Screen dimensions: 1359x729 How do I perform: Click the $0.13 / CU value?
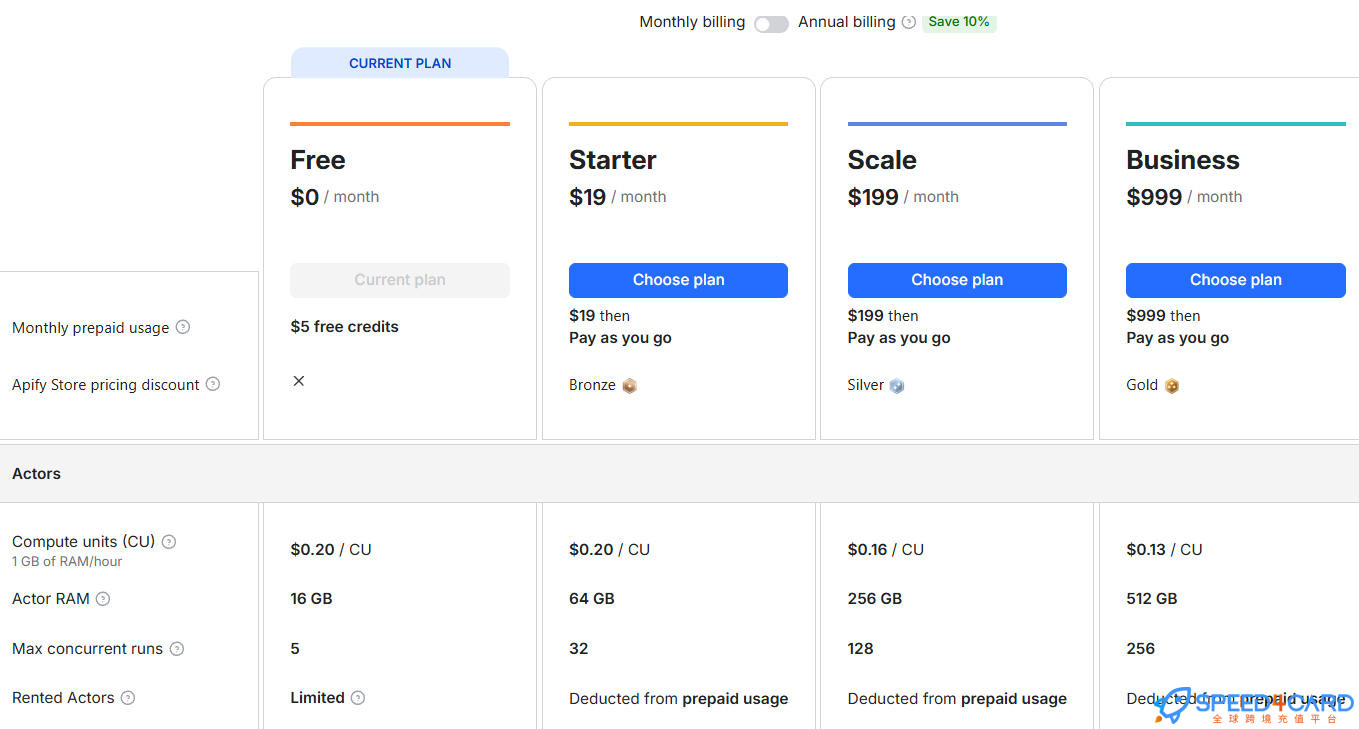click(1164, 550)
